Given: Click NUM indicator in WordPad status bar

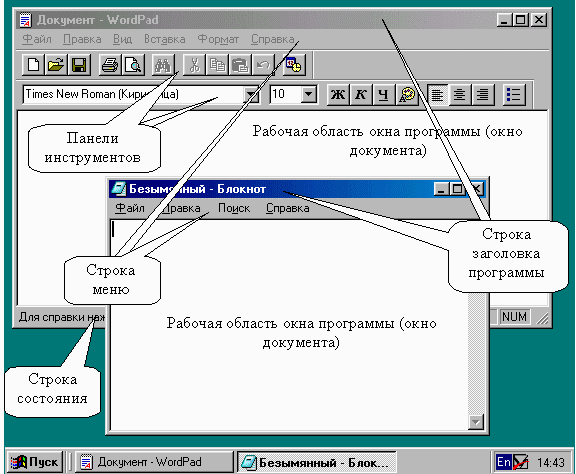Looking at the screenshot, I should point(514,317).
